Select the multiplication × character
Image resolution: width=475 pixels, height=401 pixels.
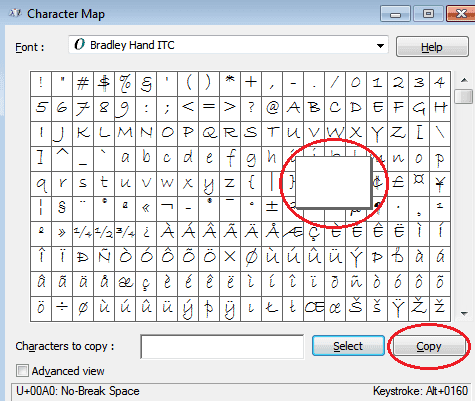click(230, 258)
